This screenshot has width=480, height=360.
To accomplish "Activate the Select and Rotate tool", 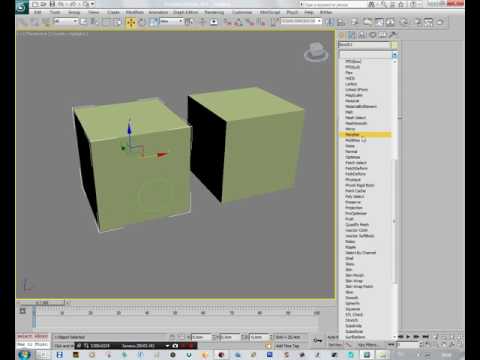I will tap(142, 22).
